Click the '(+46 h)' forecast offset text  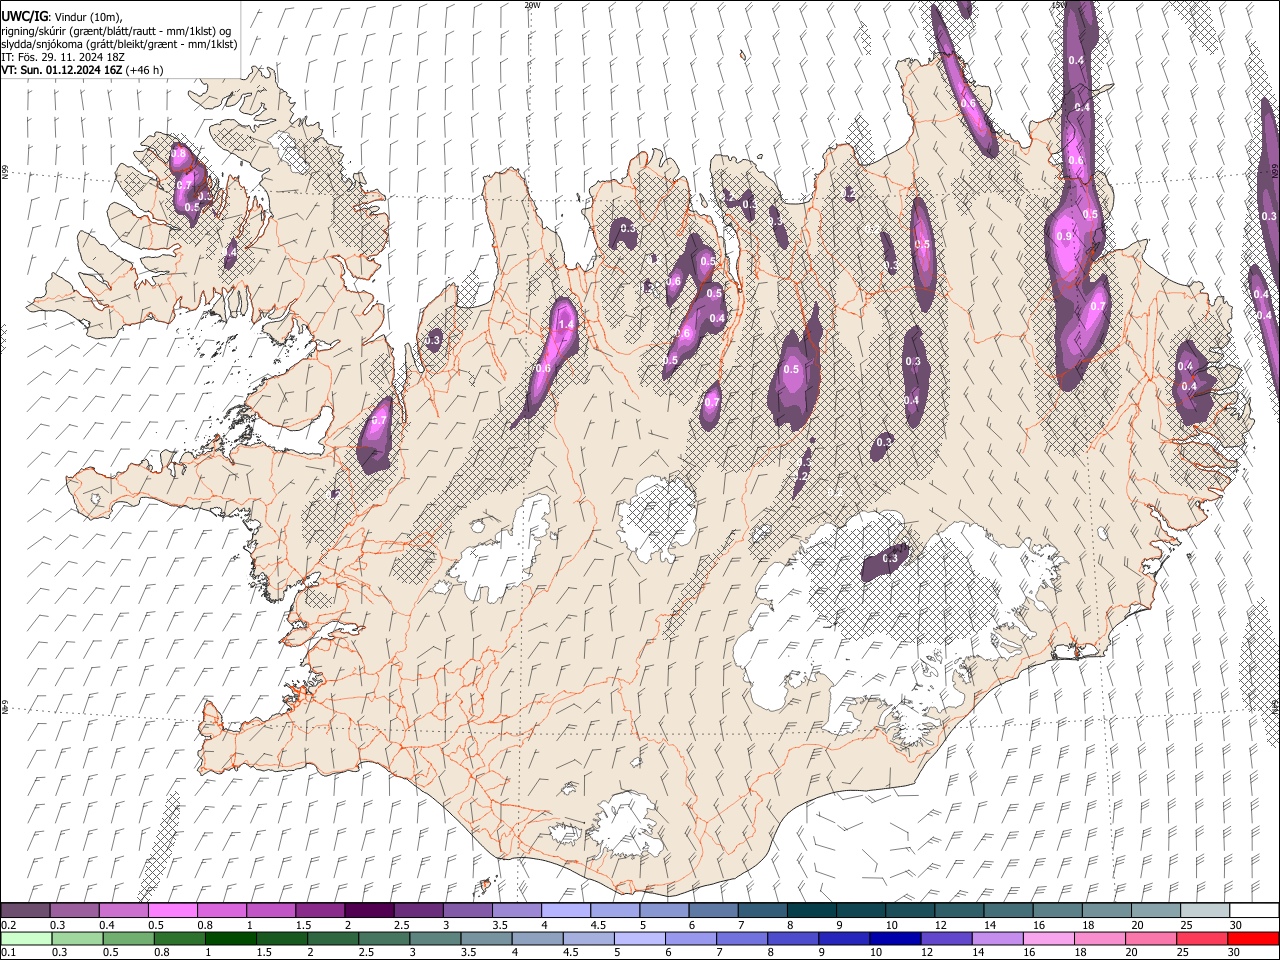point(145,70)
